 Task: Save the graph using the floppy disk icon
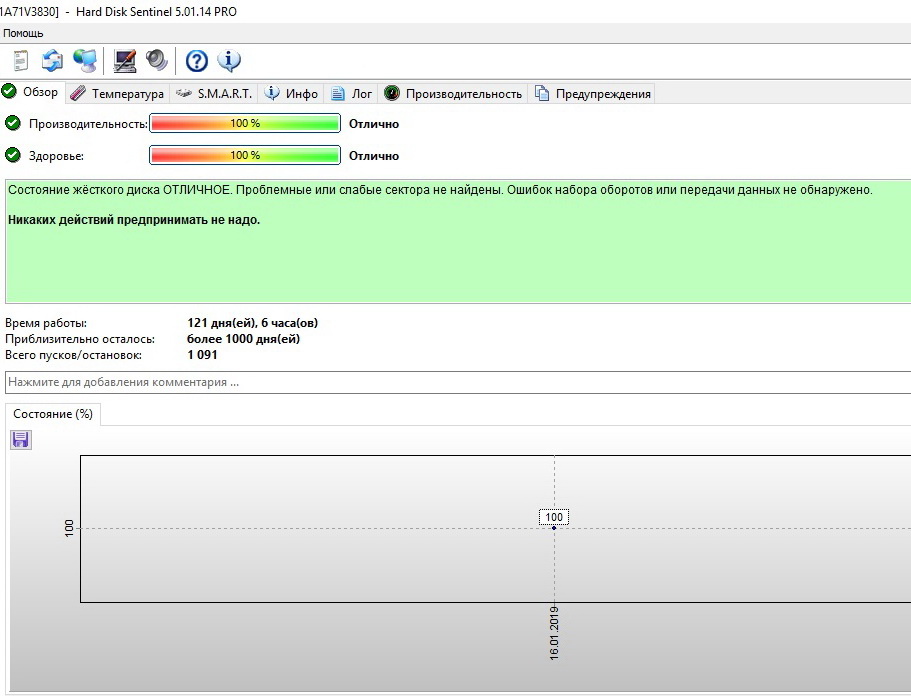click(x=21, y=440)
